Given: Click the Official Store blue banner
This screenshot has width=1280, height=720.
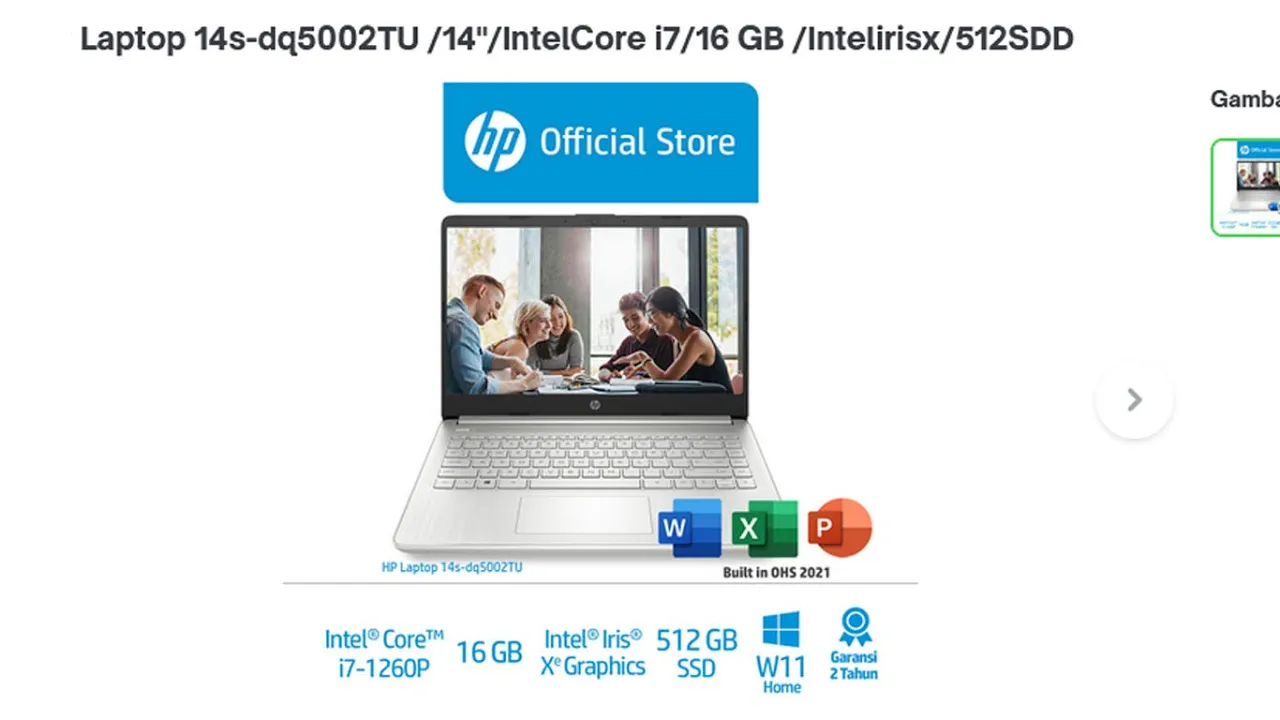Looking at the screenshot, I should (x=600, y=142).
